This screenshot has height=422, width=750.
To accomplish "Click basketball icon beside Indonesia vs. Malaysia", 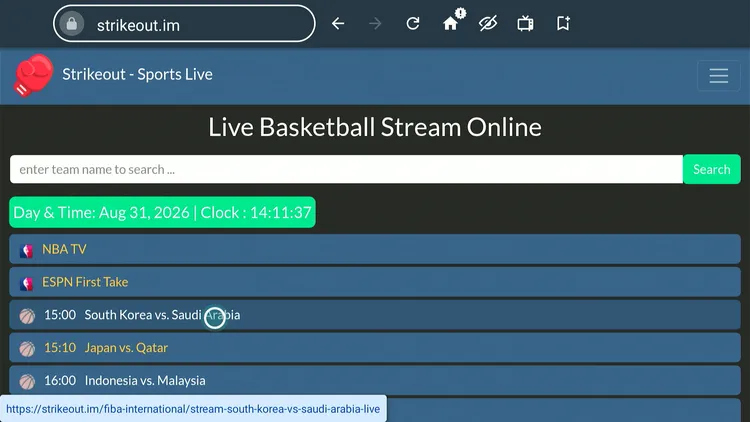I will [27, 382].
